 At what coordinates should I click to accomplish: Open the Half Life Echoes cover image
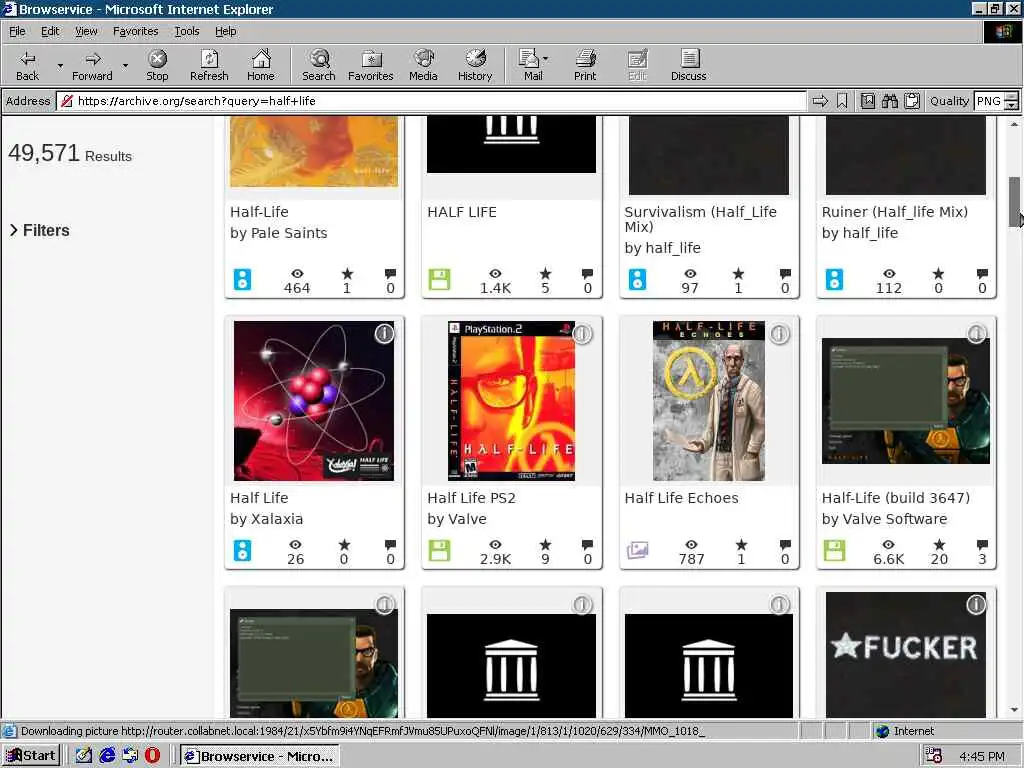[709, 400]
